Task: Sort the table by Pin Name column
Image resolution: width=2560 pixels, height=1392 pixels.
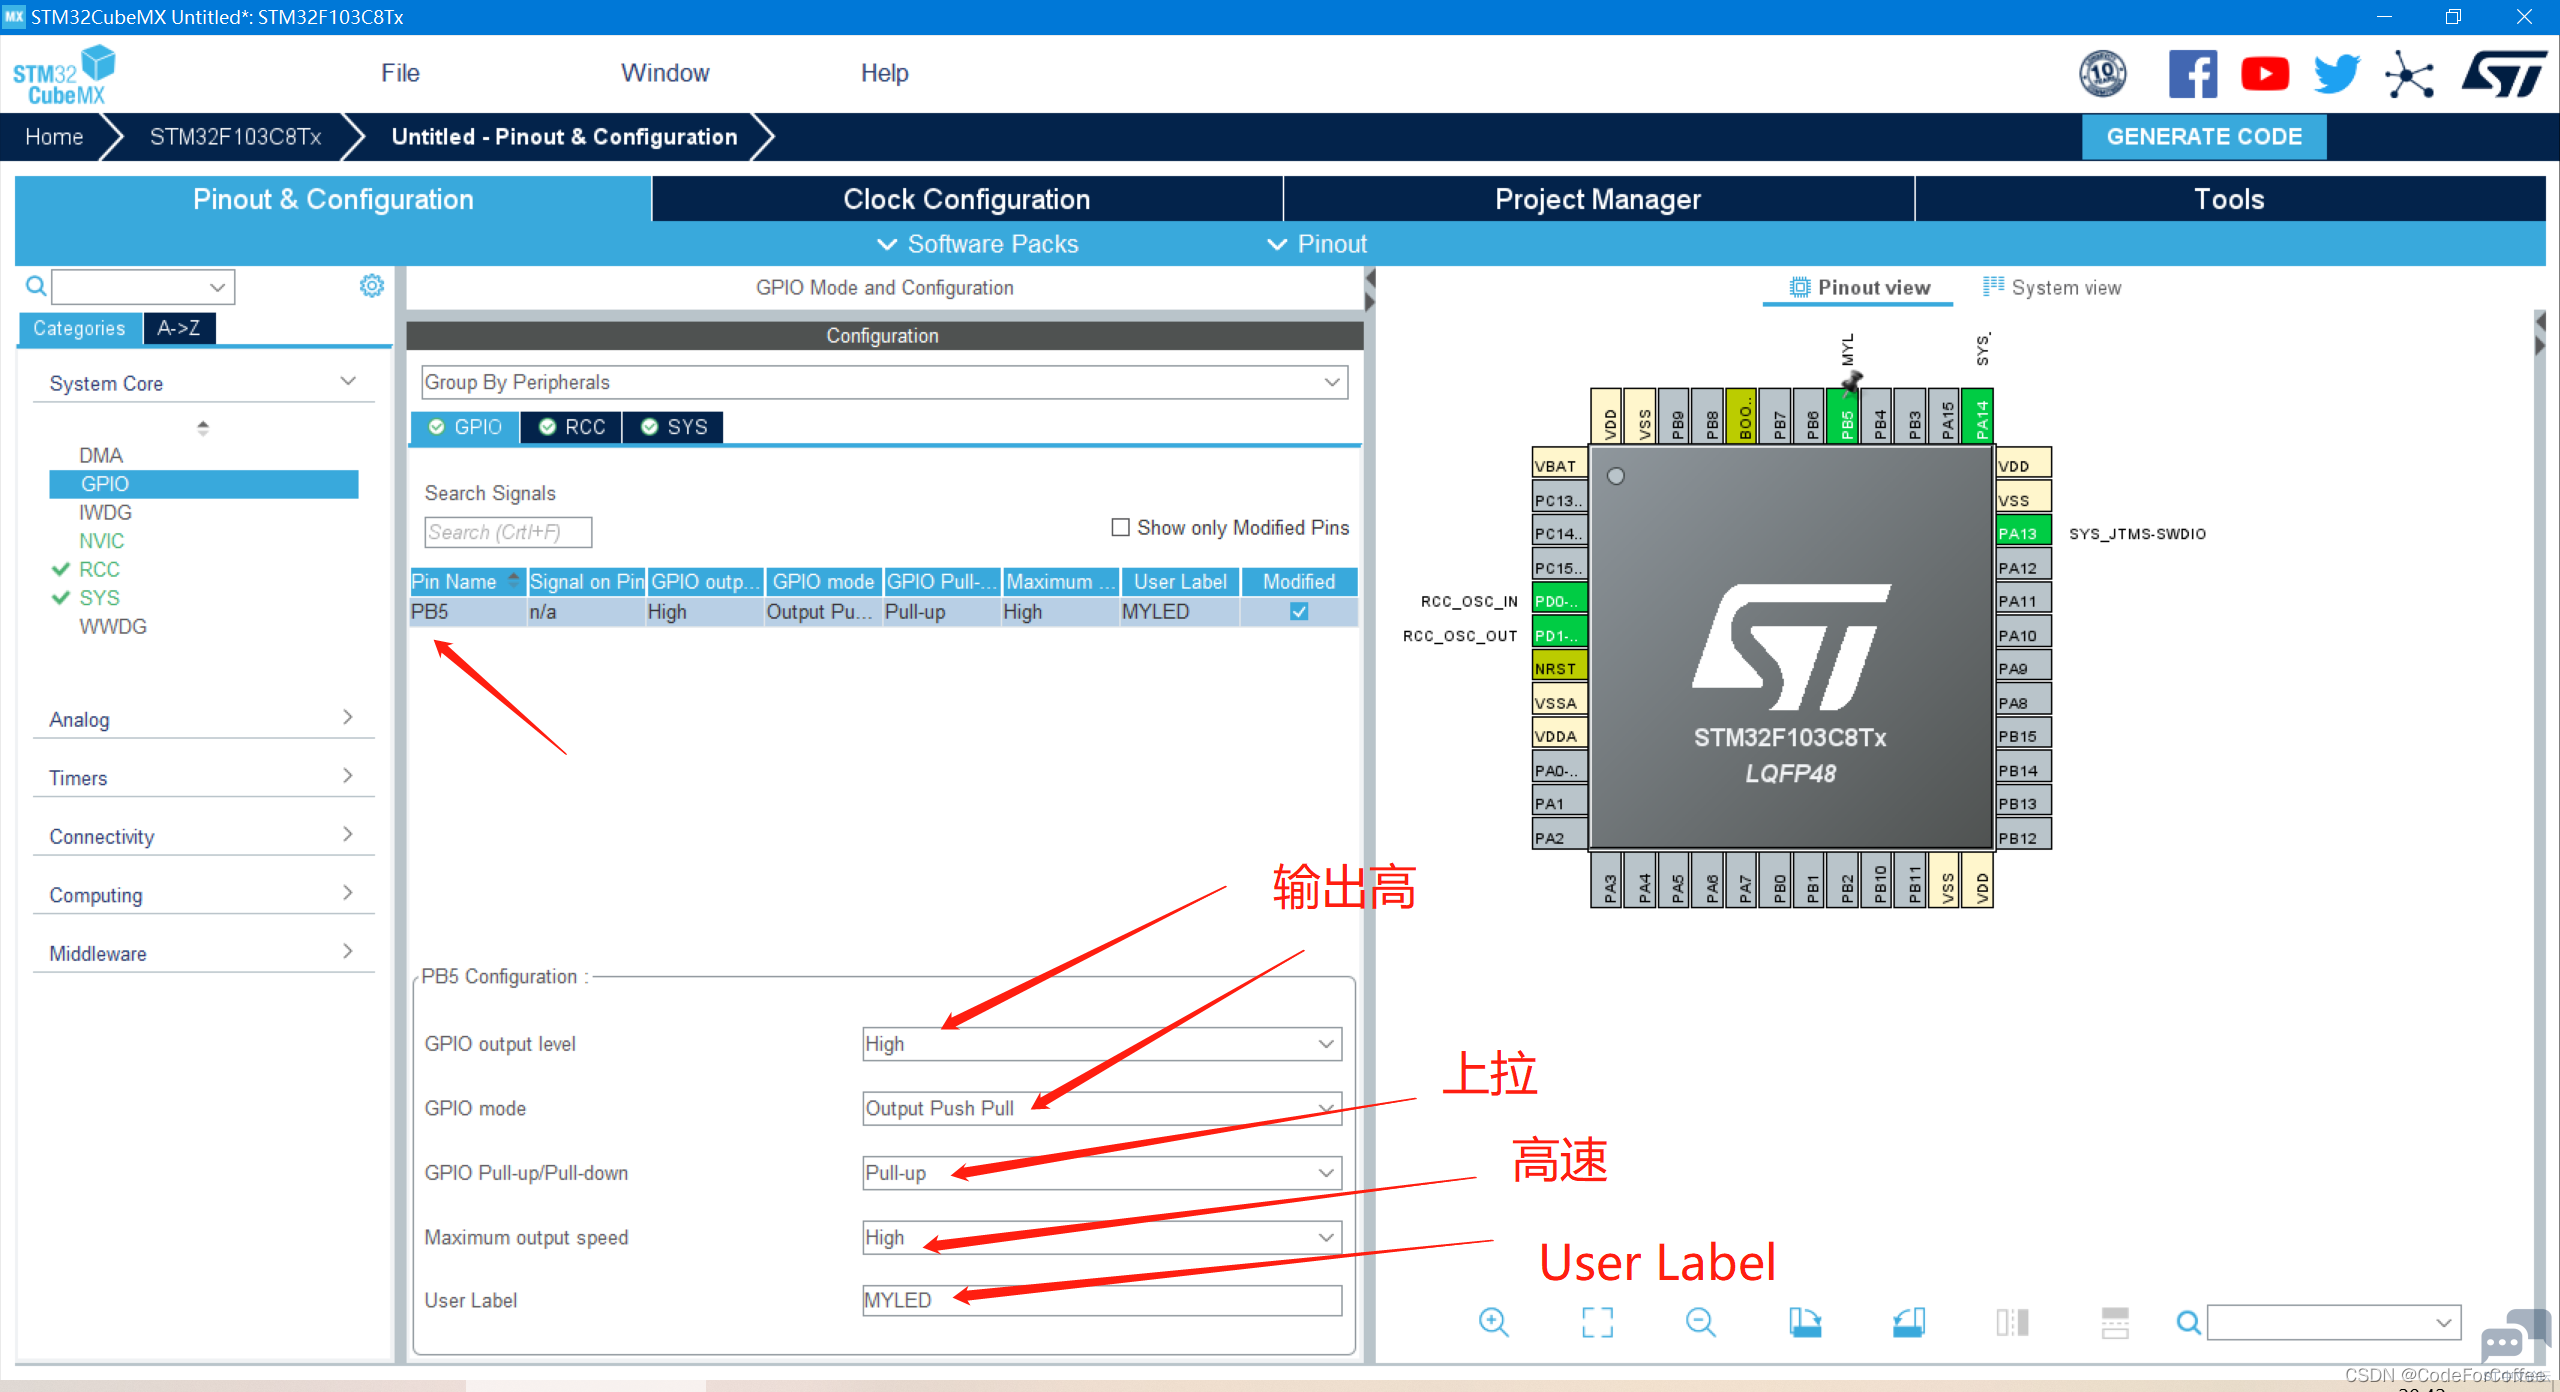Action: 467,581
